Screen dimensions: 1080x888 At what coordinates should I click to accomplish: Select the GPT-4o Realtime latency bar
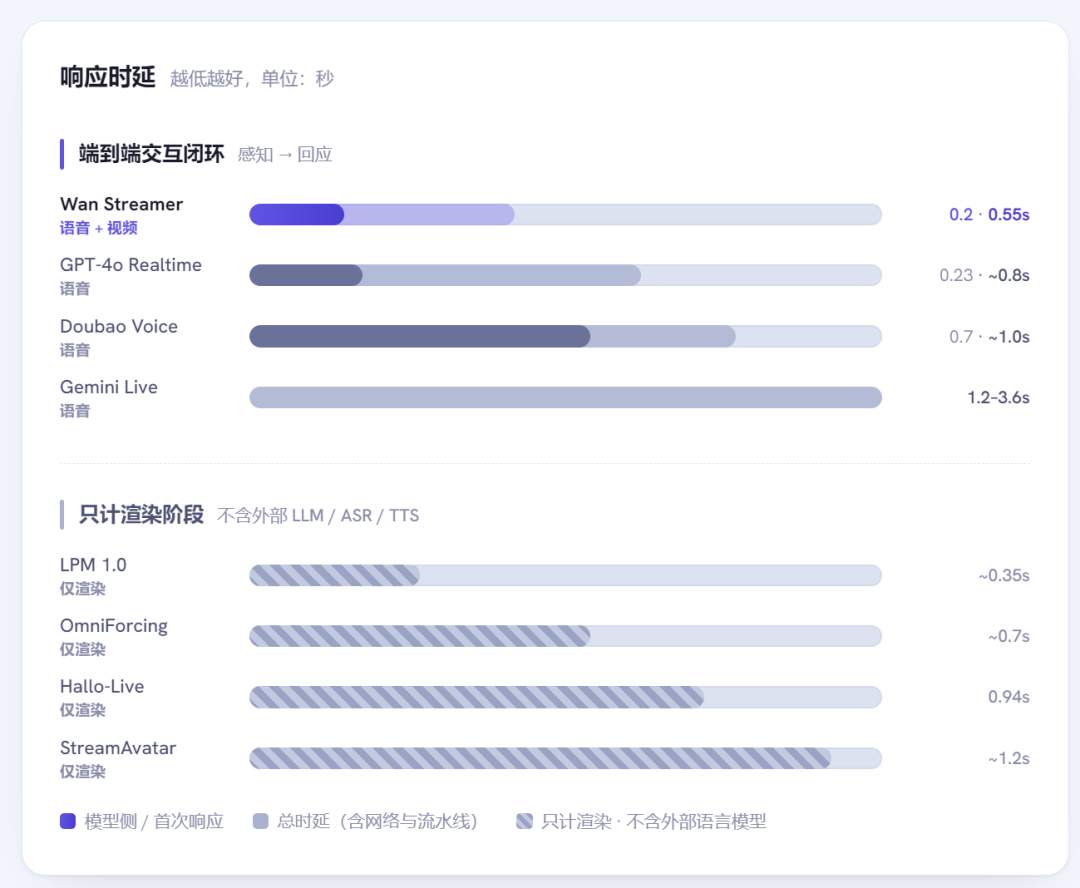coord(565,276)
